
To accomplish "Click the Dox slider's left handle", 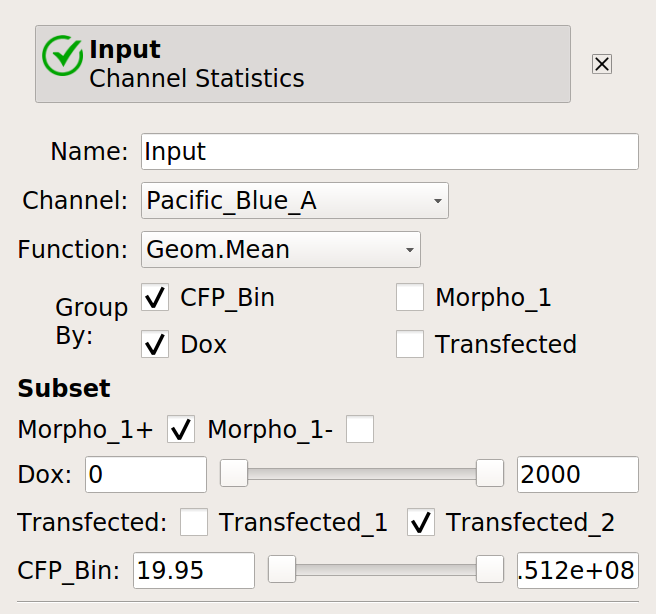I will point(234,473).
